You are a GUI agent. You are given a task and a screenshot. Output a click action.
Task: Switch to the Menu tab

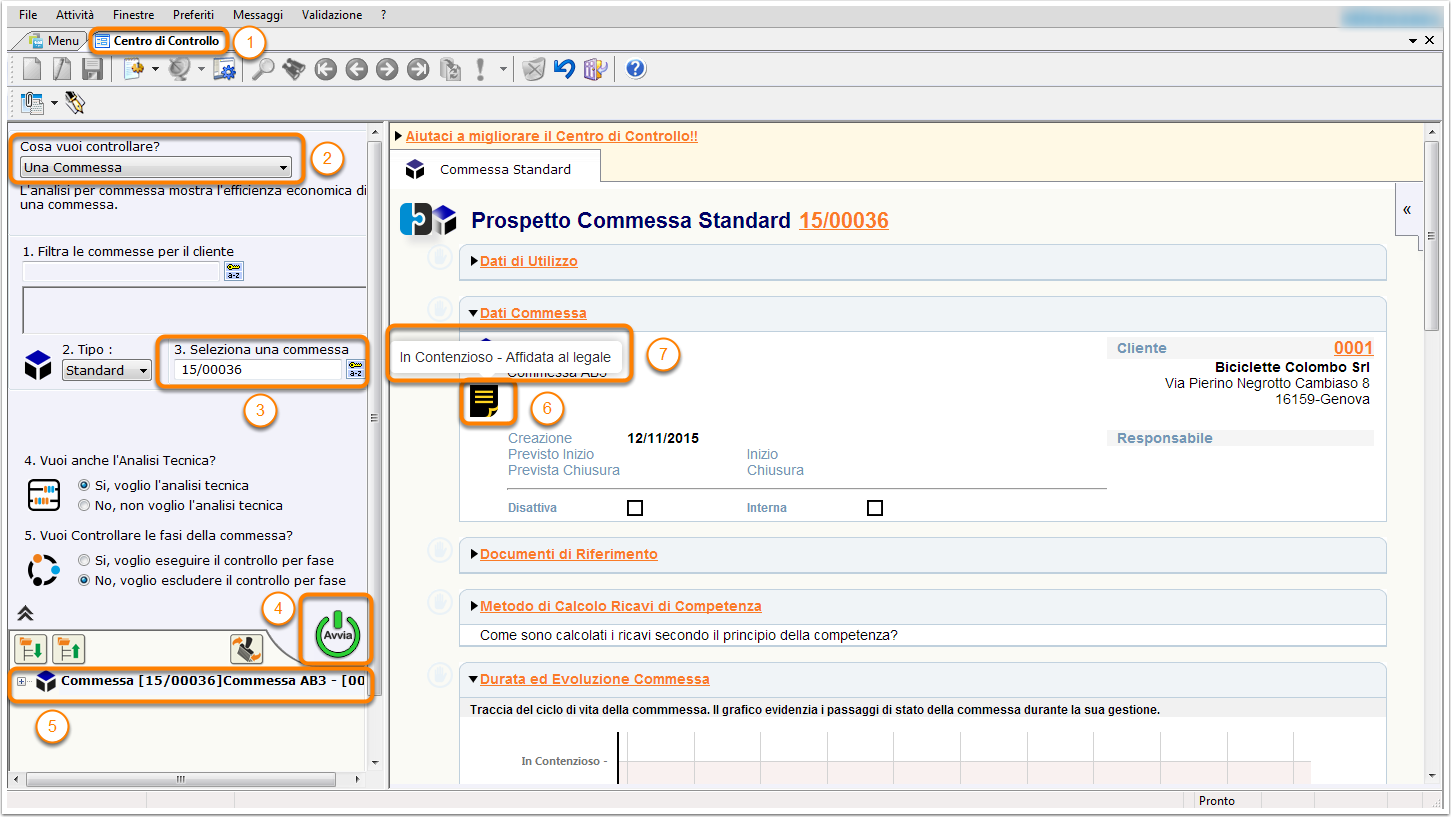tap(56, 41)
